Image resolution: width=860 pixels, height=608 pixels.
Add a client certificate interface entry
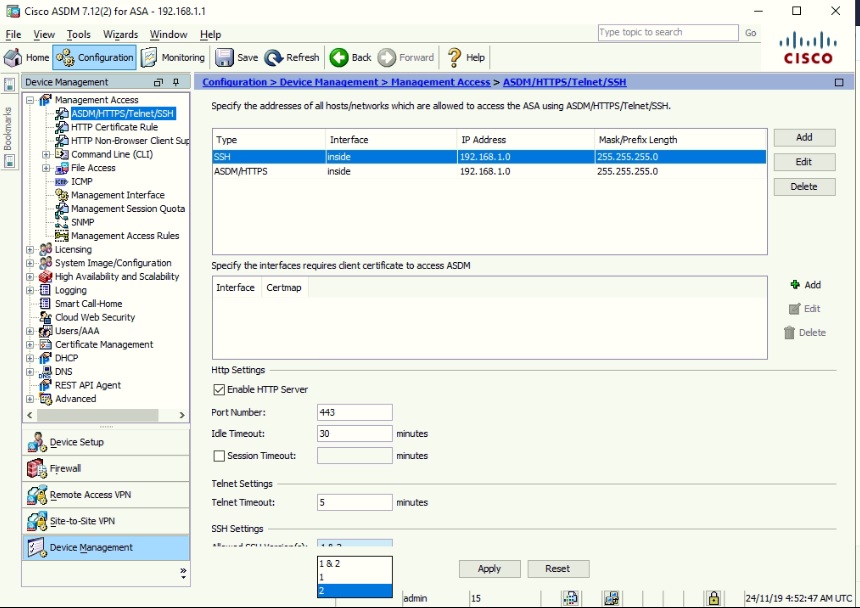click(805, 285)
